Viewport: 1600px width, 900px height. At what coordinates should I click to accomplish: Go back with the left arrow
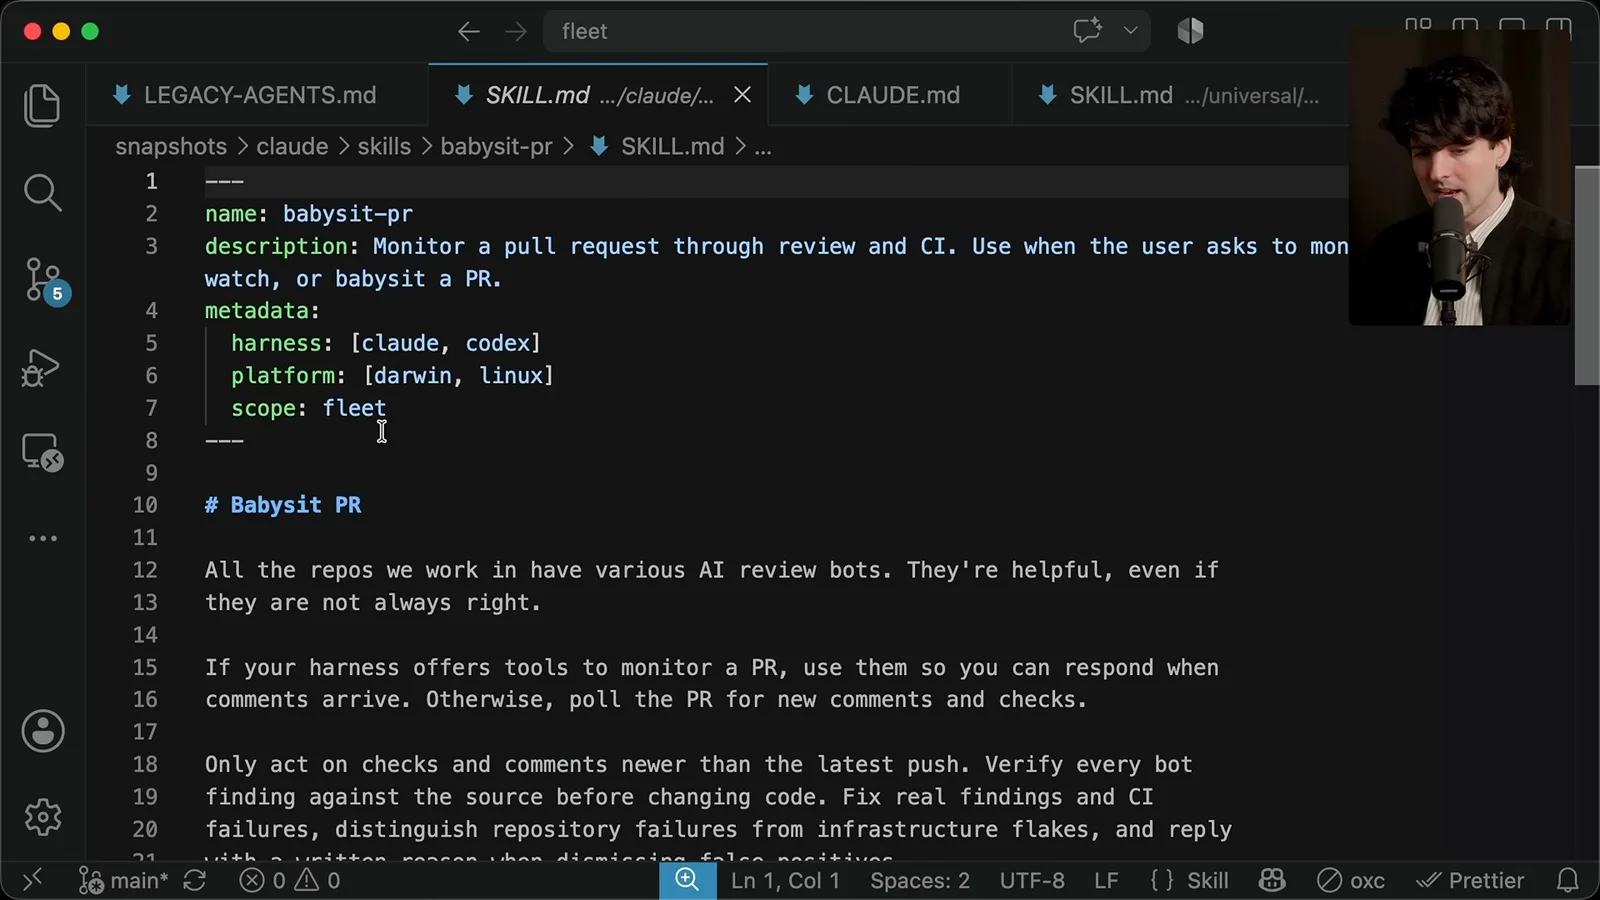(468, 31)
